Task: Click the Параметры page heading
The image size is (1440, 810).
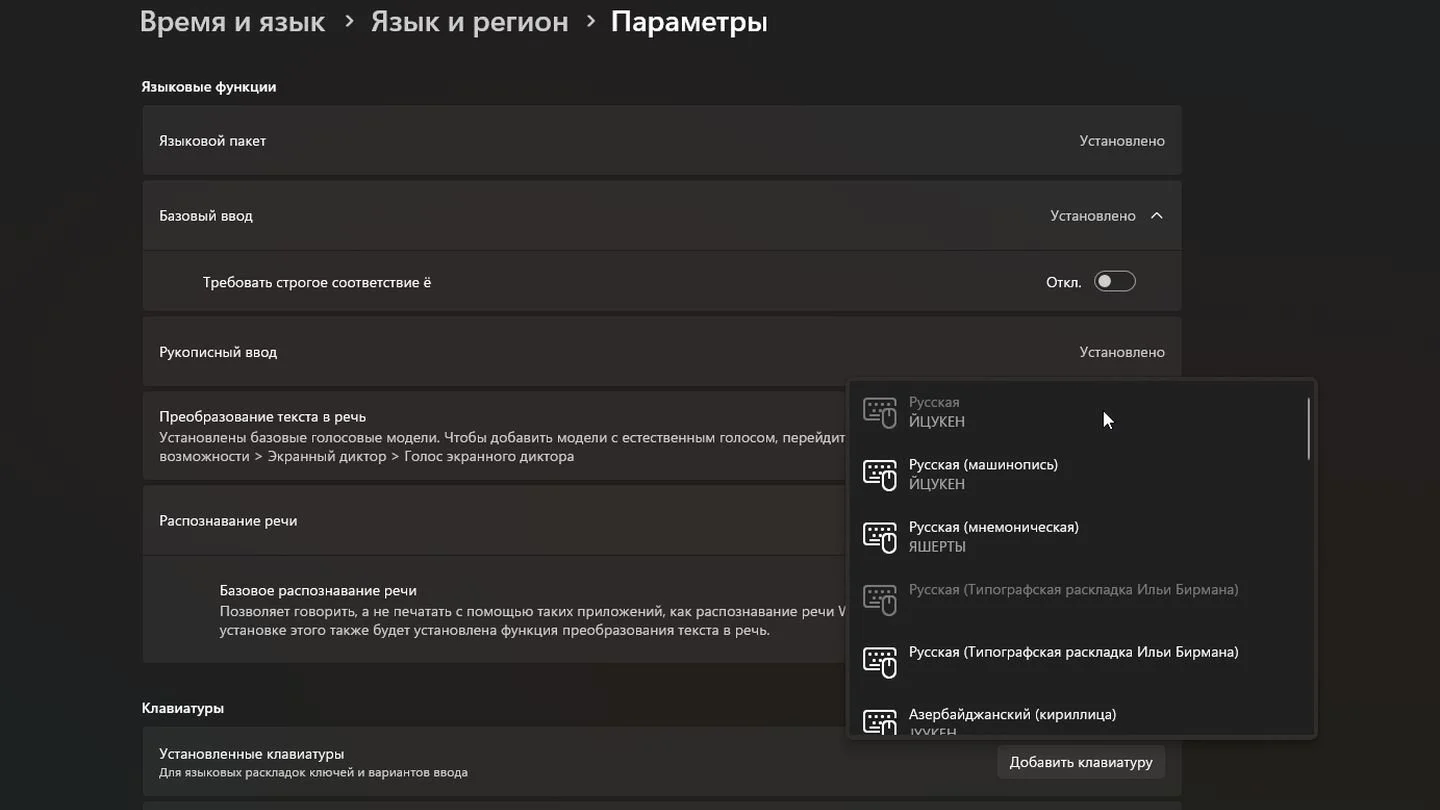Action: (x=689, y=22)
